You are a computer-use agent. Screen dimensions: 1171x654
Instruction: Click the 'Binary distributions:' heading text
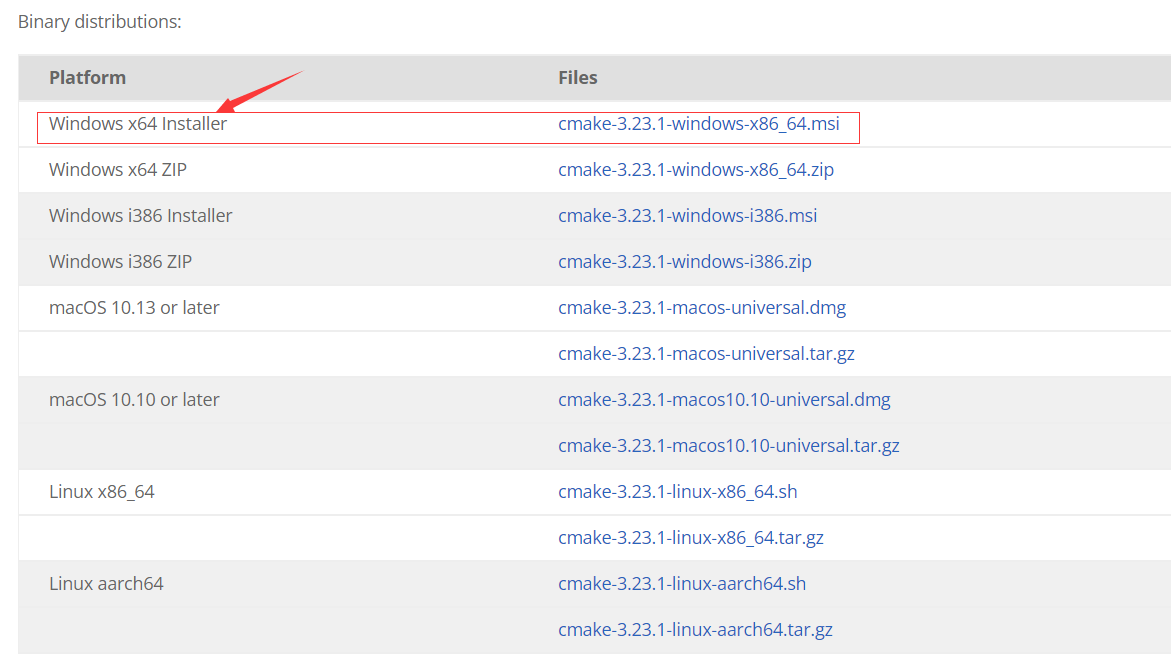tap(99, 22)
